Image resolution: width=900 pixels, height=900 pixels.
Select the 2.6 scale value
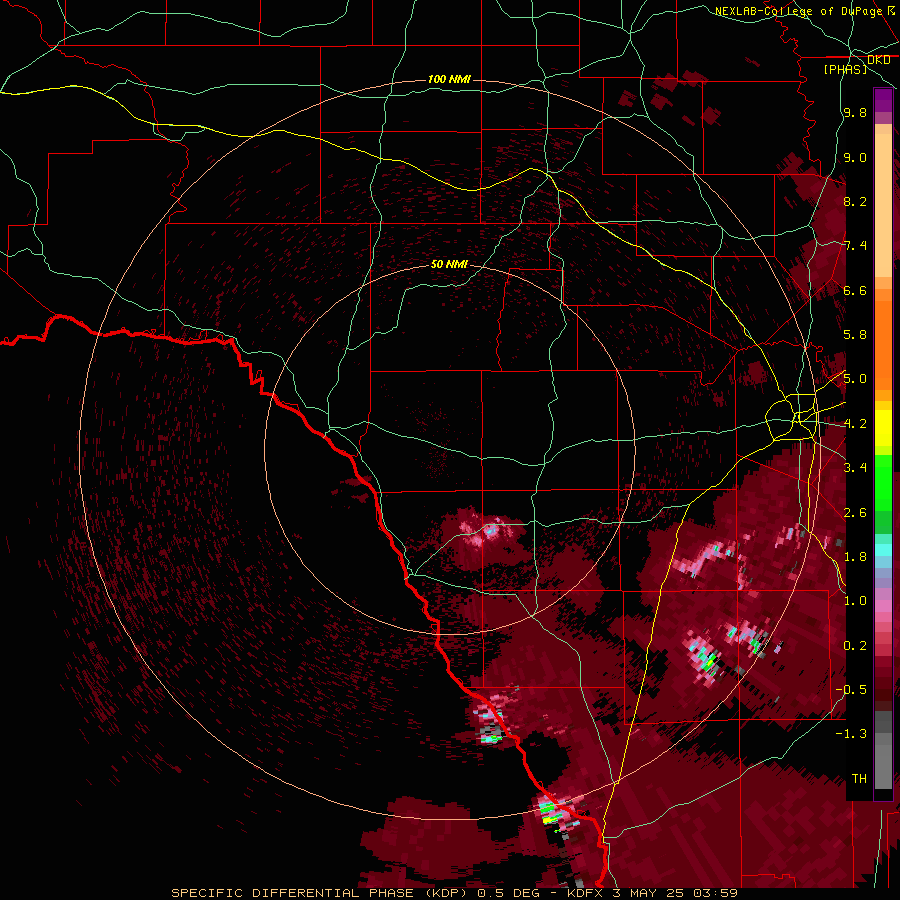point(855,513)
